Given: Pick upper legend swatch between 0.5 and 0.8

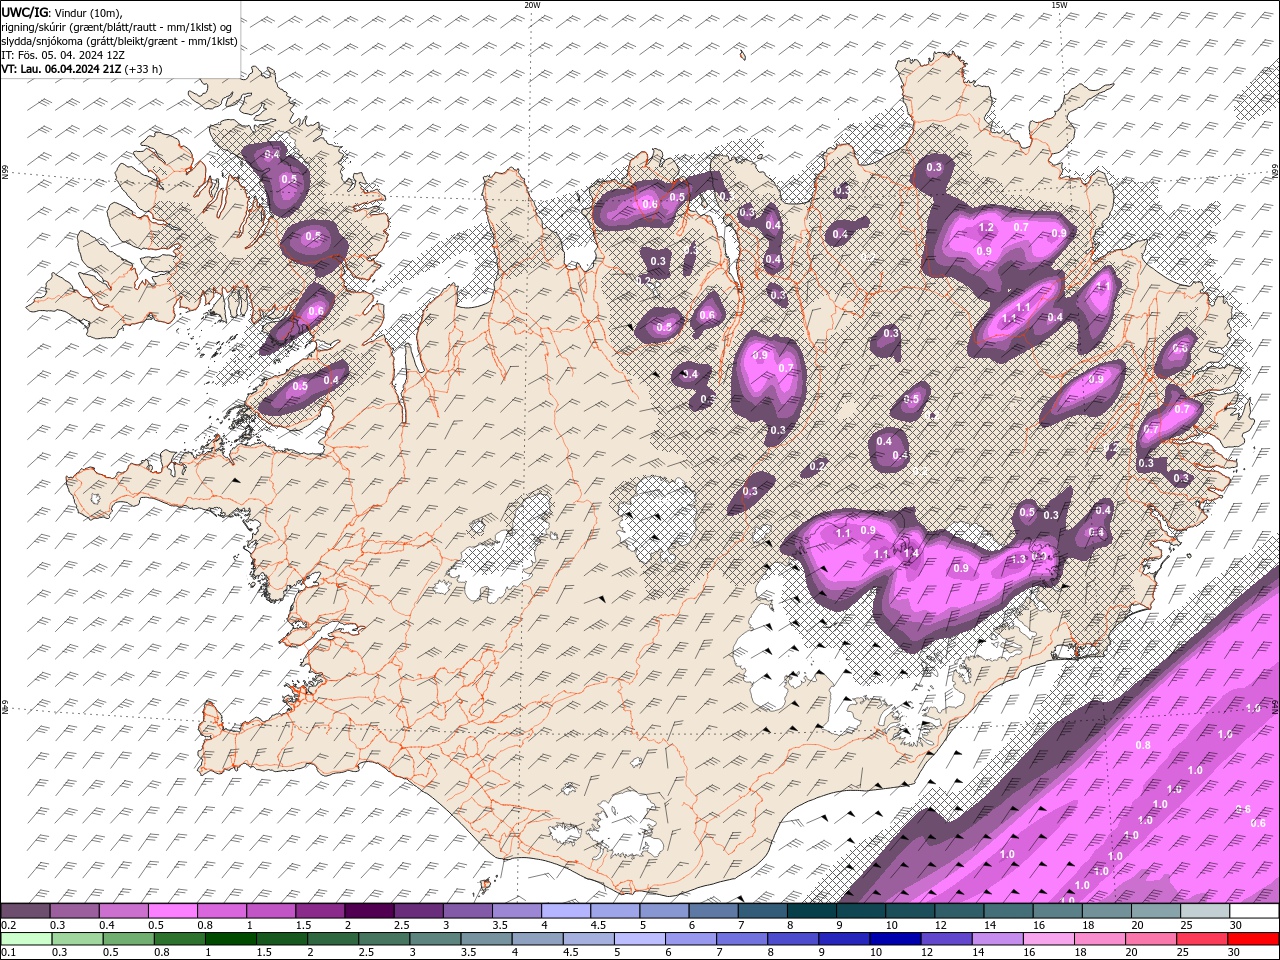Looking at the screenshot, I should click(x=172, y=911).
